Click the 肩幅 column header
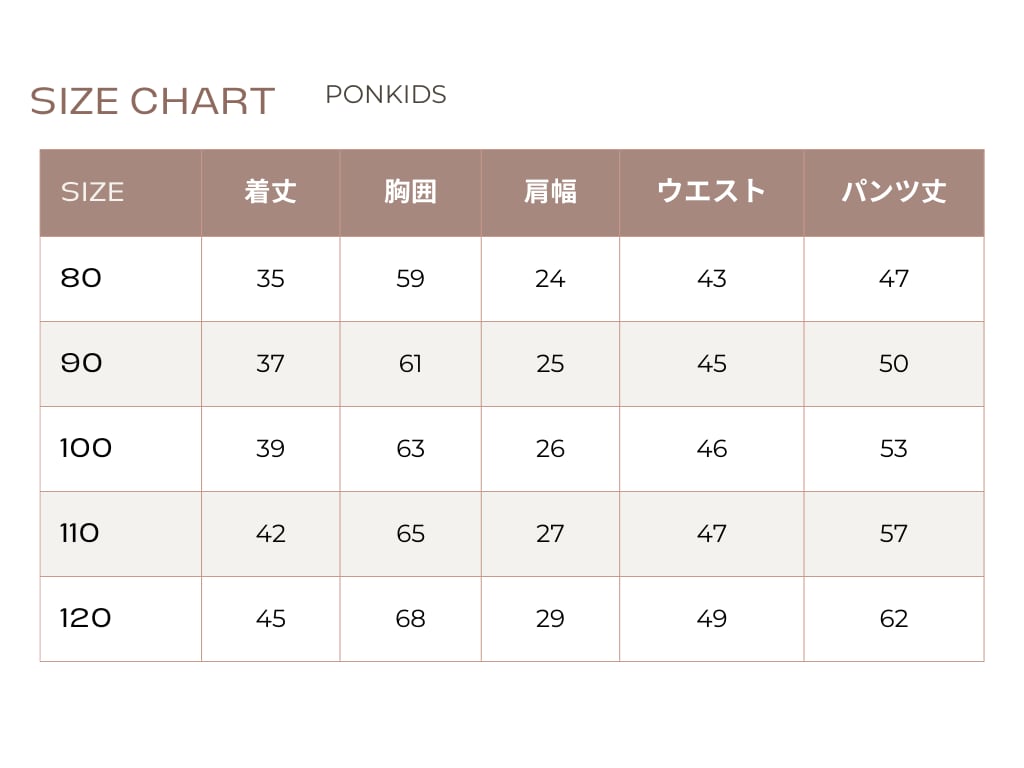This screenshot has width=1024, height=768. coord(550,192)
